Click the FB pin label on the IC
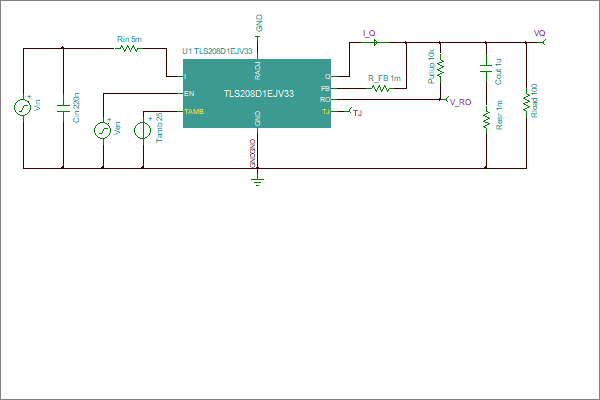This screenshot has height=400, width=600. pos(325,88)
